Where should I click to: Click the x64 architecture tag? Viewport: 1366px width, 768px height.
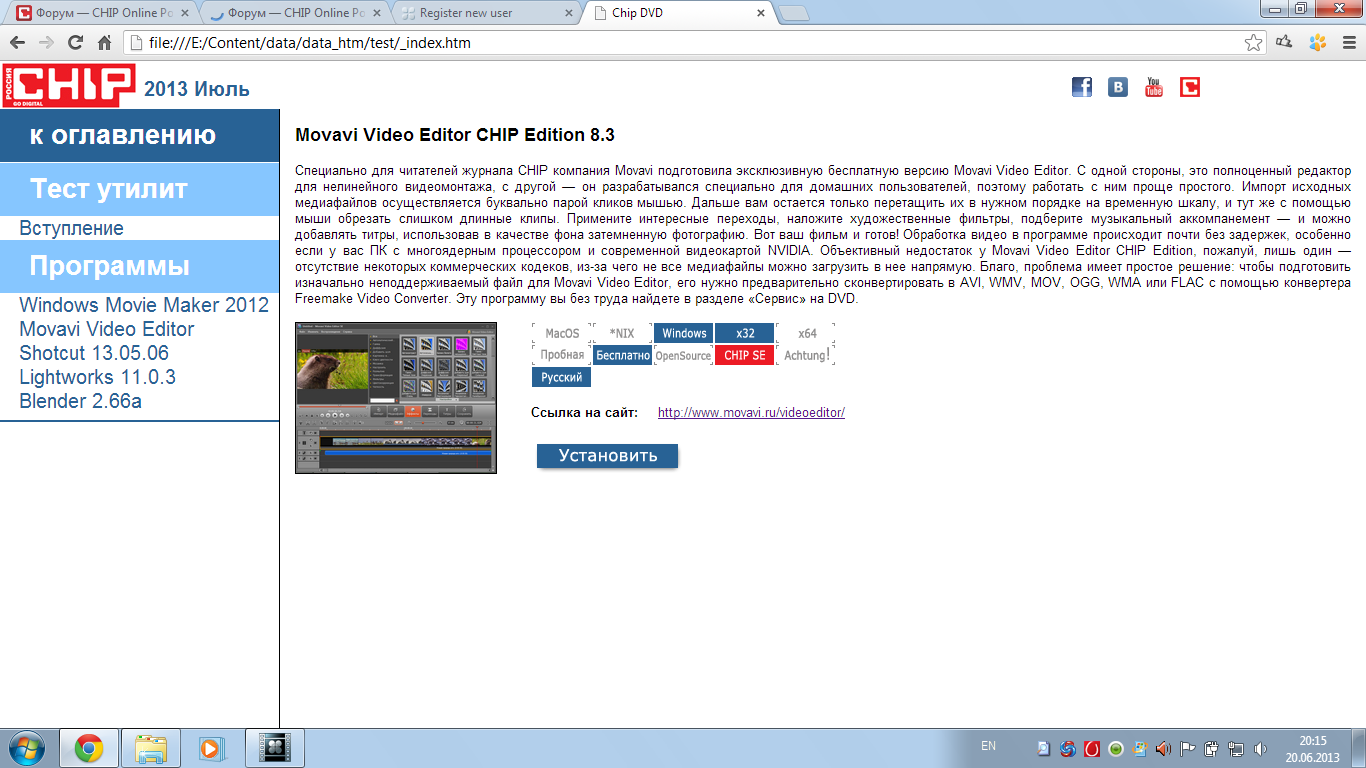(807, 333)
